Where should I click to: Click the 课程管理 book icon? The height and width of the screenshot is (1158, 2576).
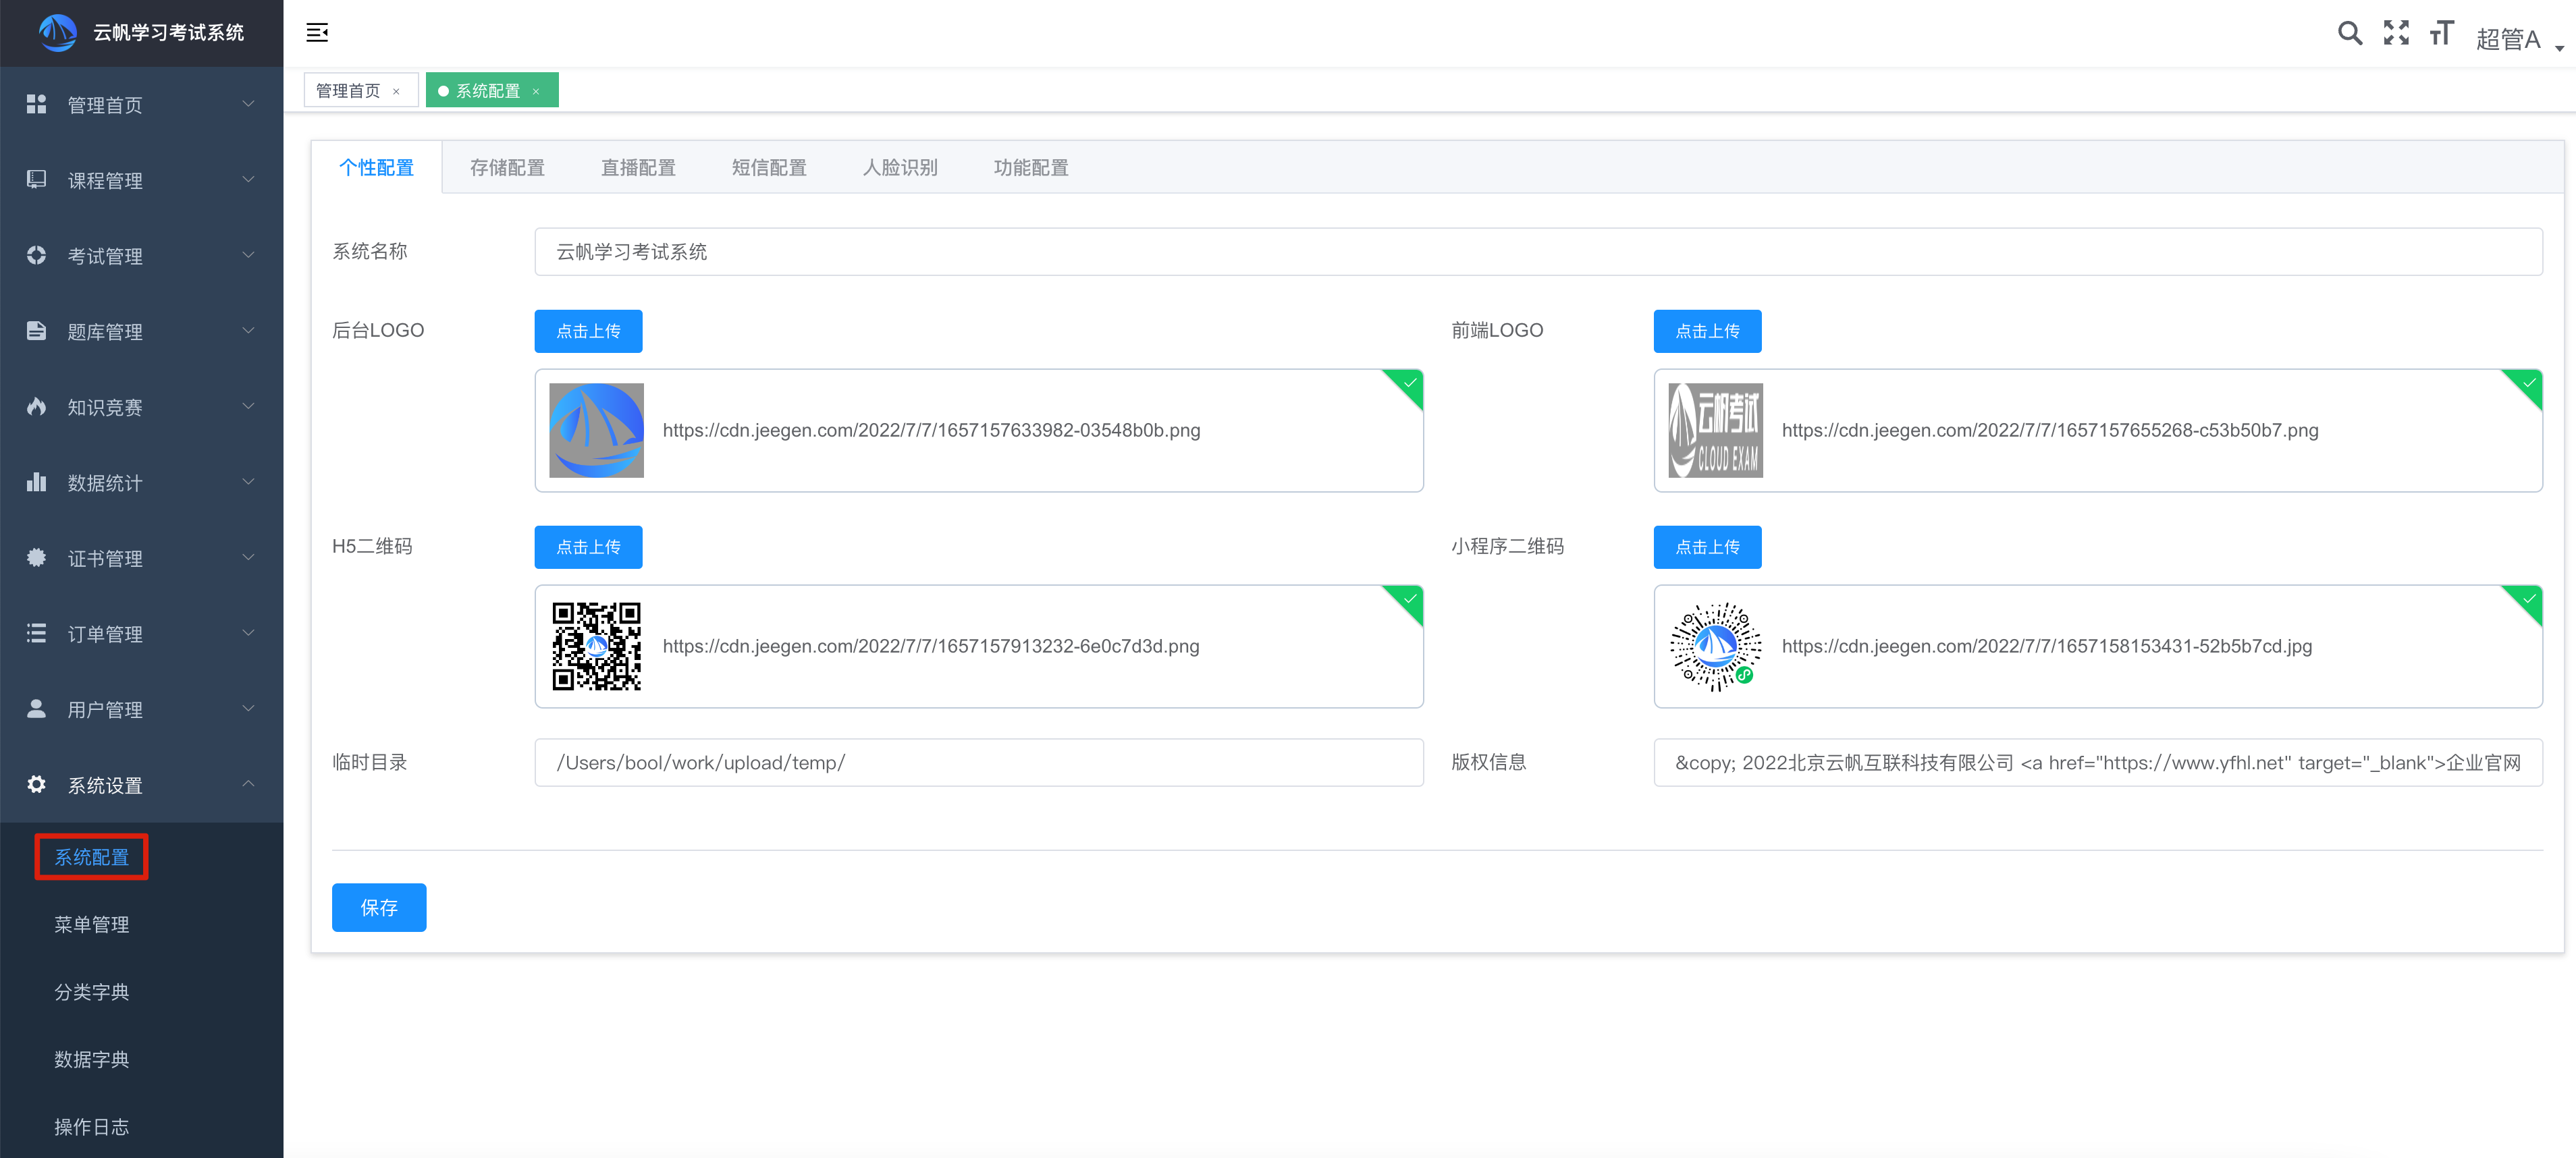36,179
